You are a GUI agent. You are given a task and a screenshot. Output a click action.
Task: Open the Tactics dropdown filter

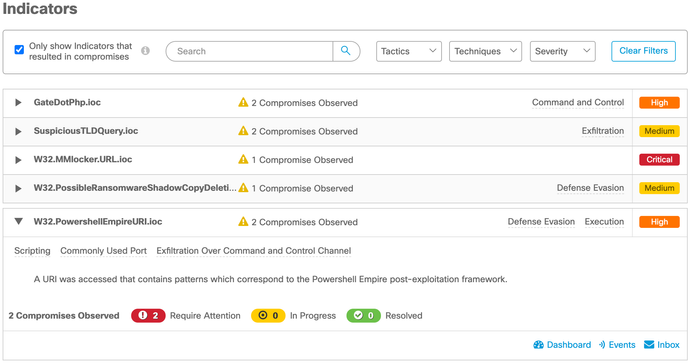tap(409, 52)
